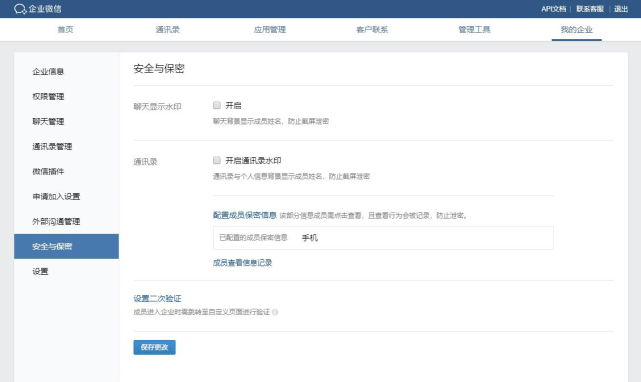Click 退出 to log out
The image size is (641, 382).
621,9
